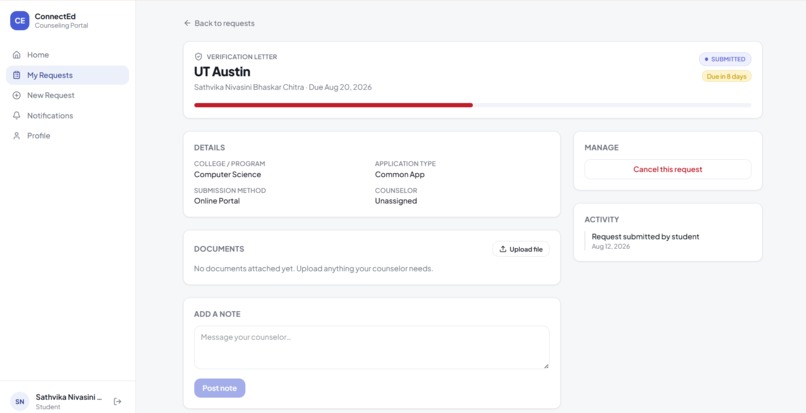The image size is (806, 413).
Task: Click the Profile person icon
Action: [16, 136]
